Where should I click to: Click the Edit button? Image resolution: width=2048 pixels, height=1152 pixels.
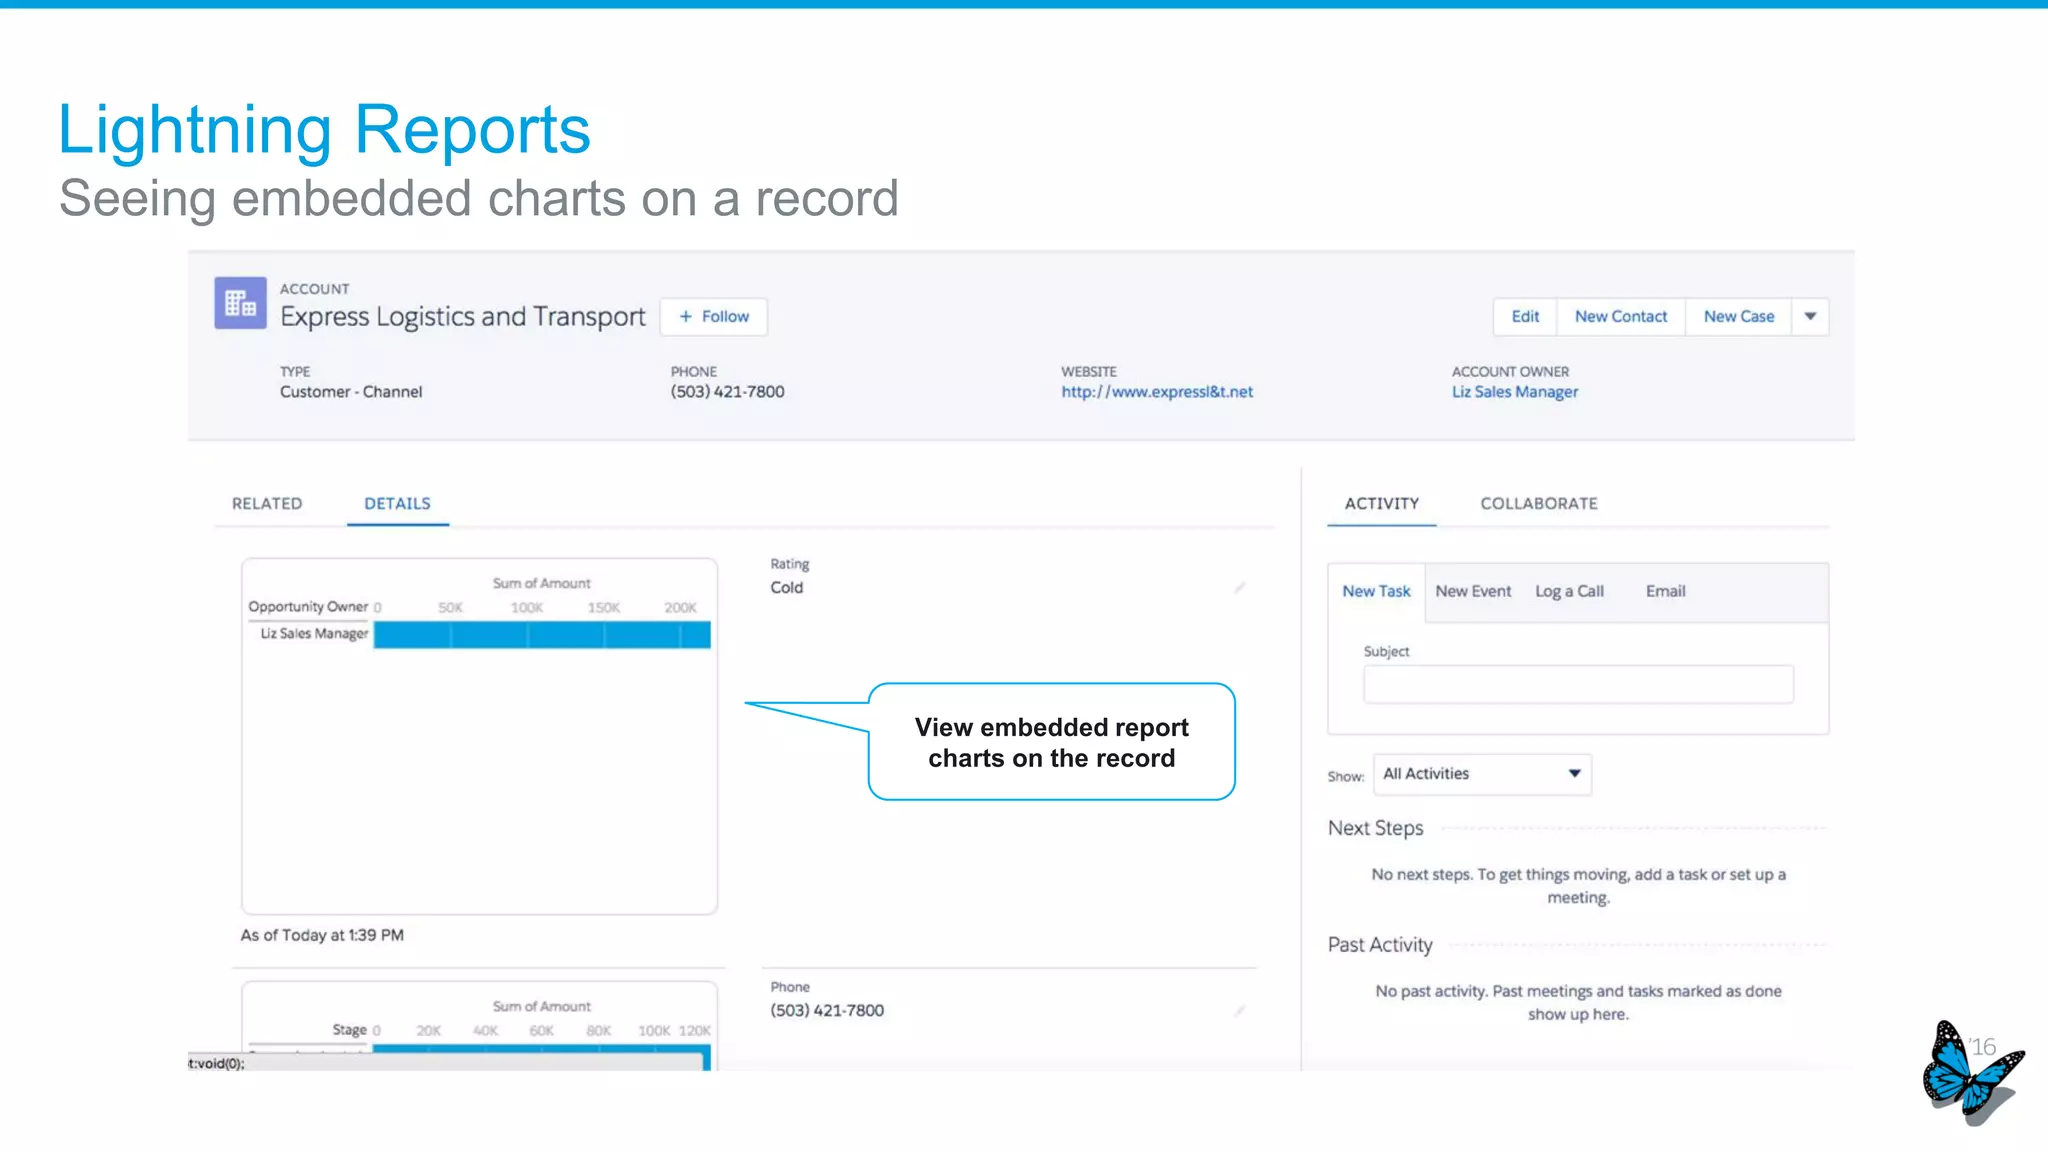(x=1525, y=317)
